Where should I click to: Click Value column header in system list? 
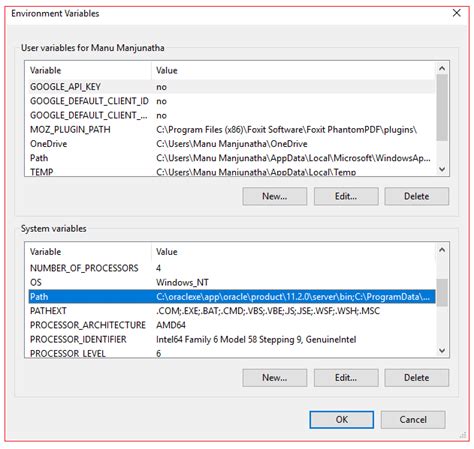click(293, 252)
